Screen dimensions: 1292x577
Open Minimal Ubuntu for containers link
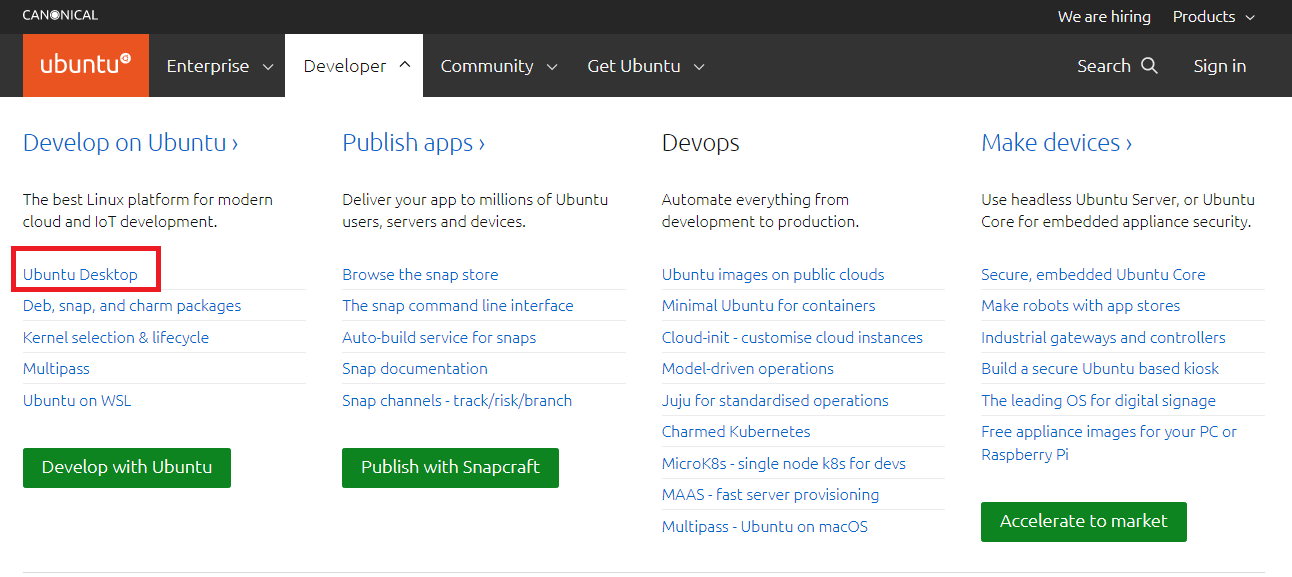tap(769, 305)
